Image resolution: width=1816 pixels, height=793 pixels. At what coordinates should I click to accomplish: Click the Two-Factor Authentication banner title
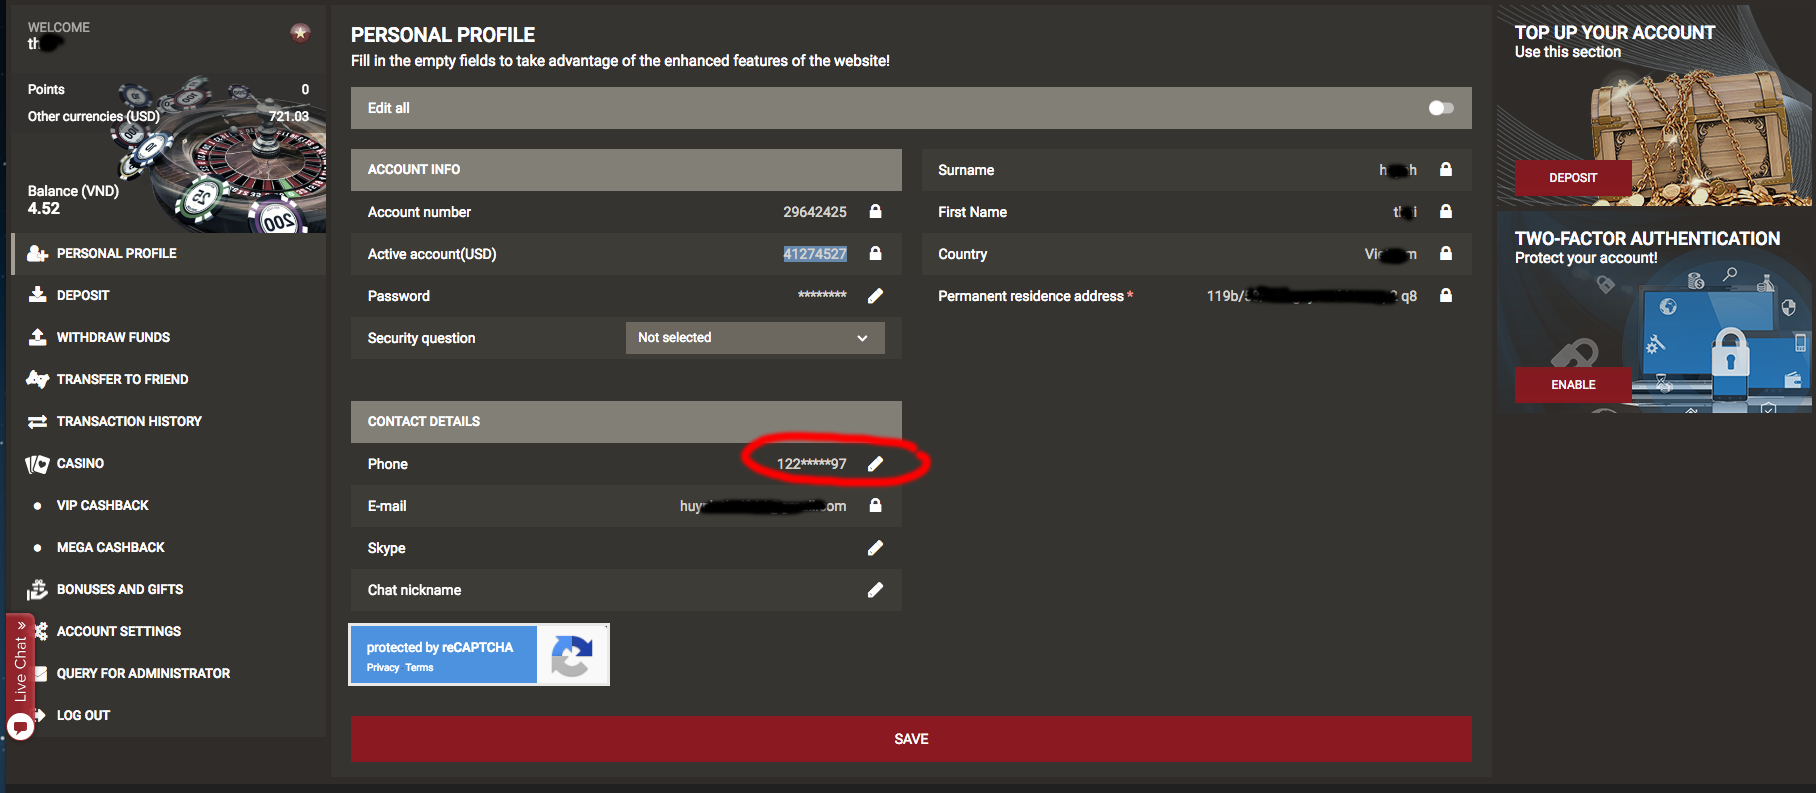[1647, 239]
